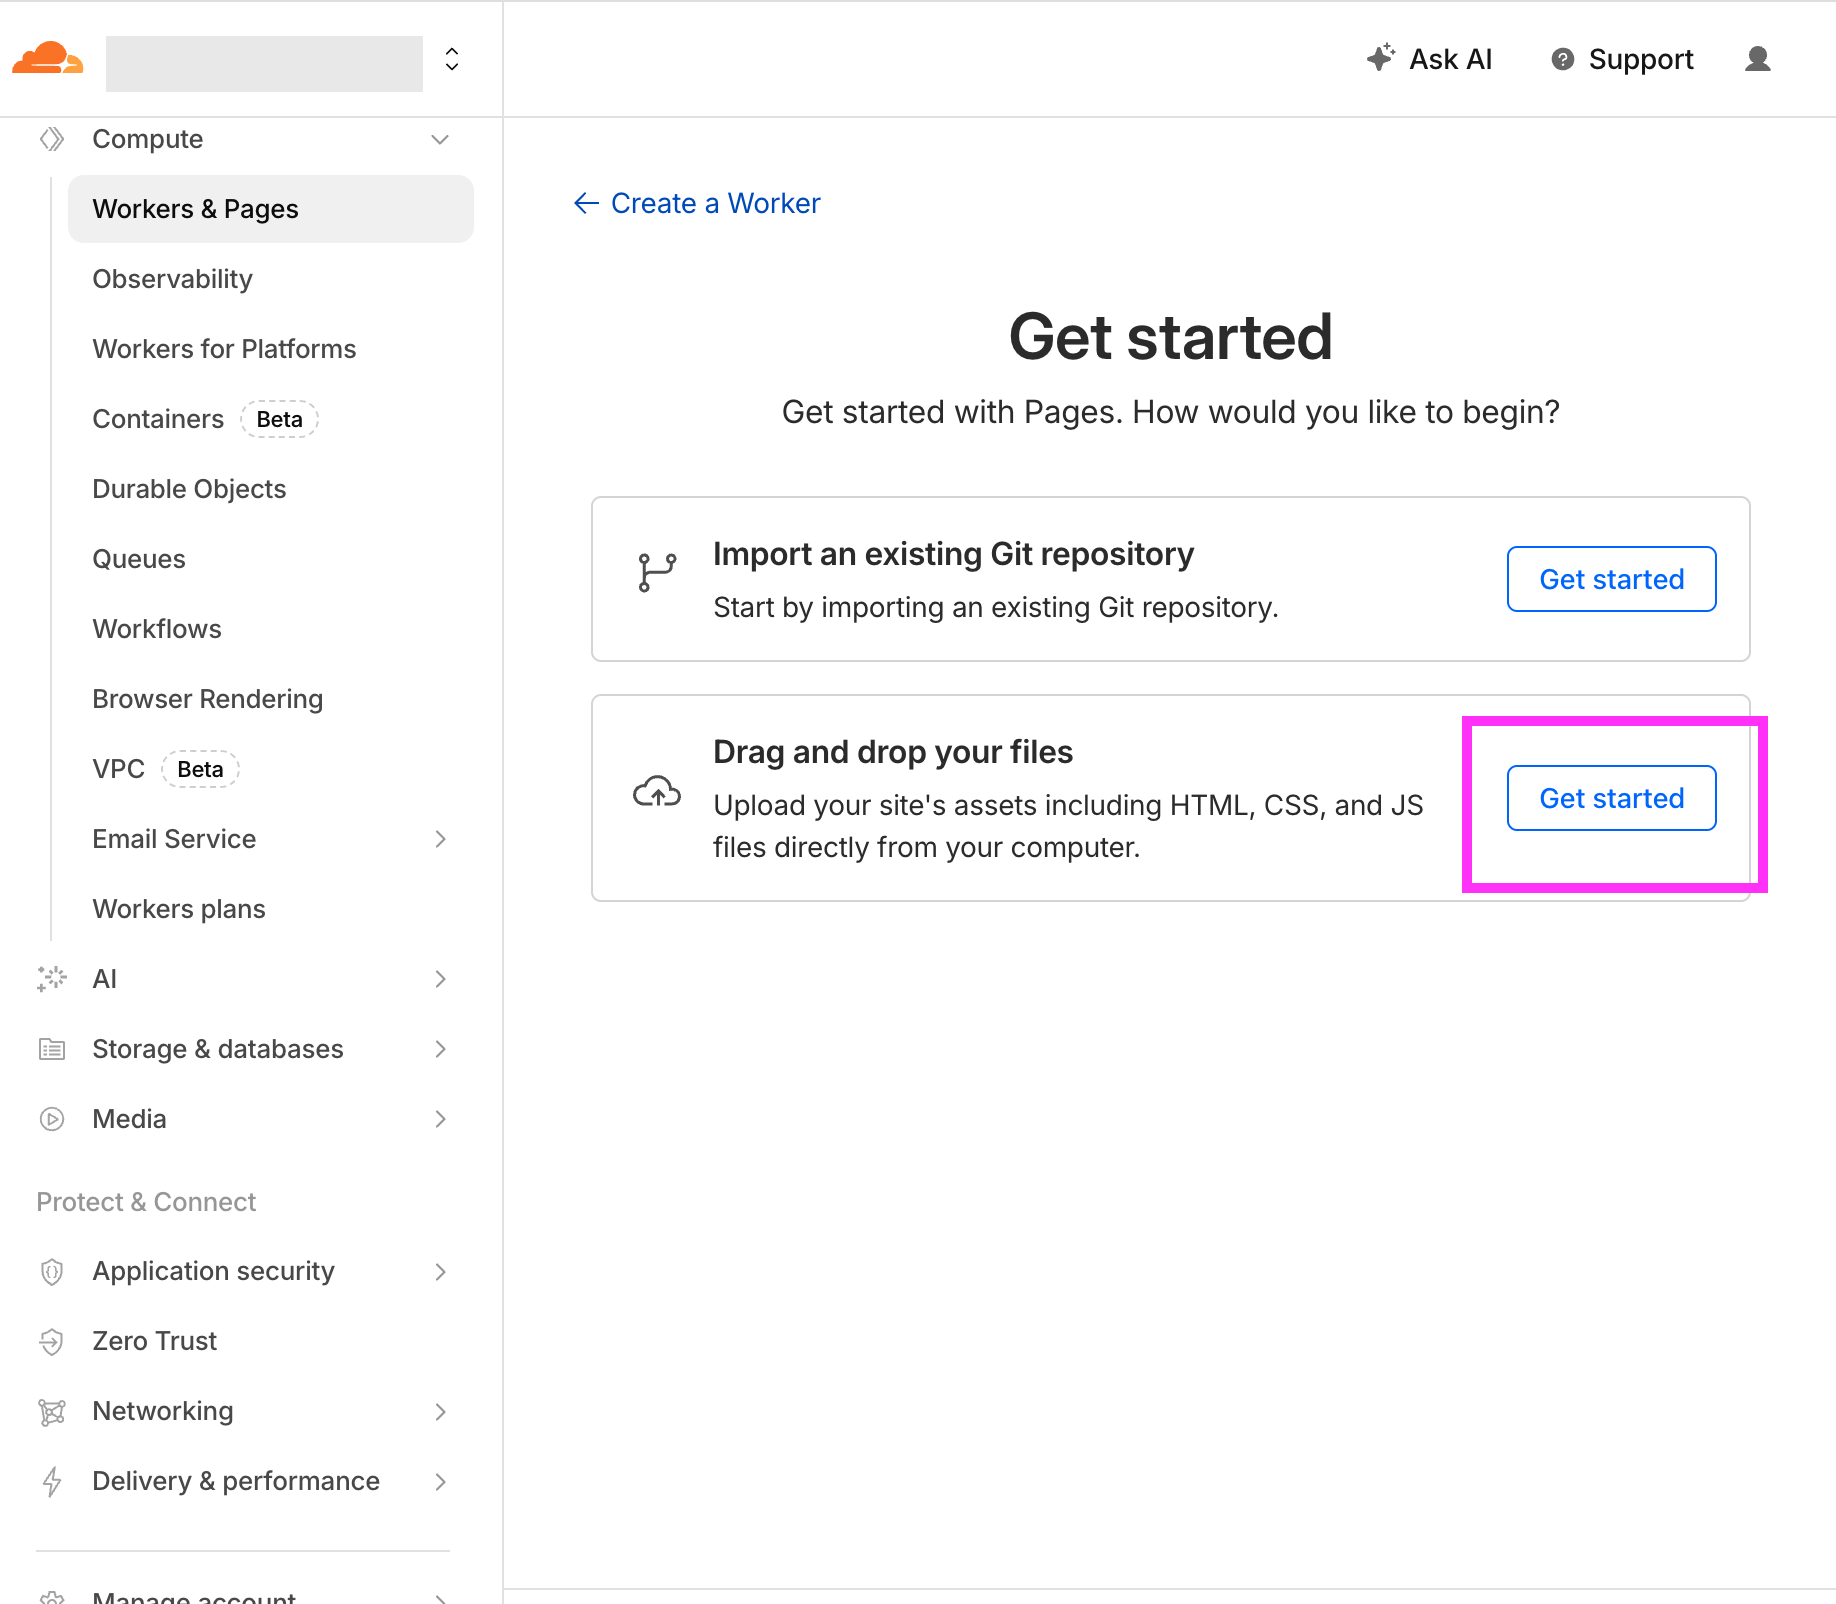The image size is (1836, 1604).
Task: Click the Ask AI sparkle icon
Action: pos(1380,58)
